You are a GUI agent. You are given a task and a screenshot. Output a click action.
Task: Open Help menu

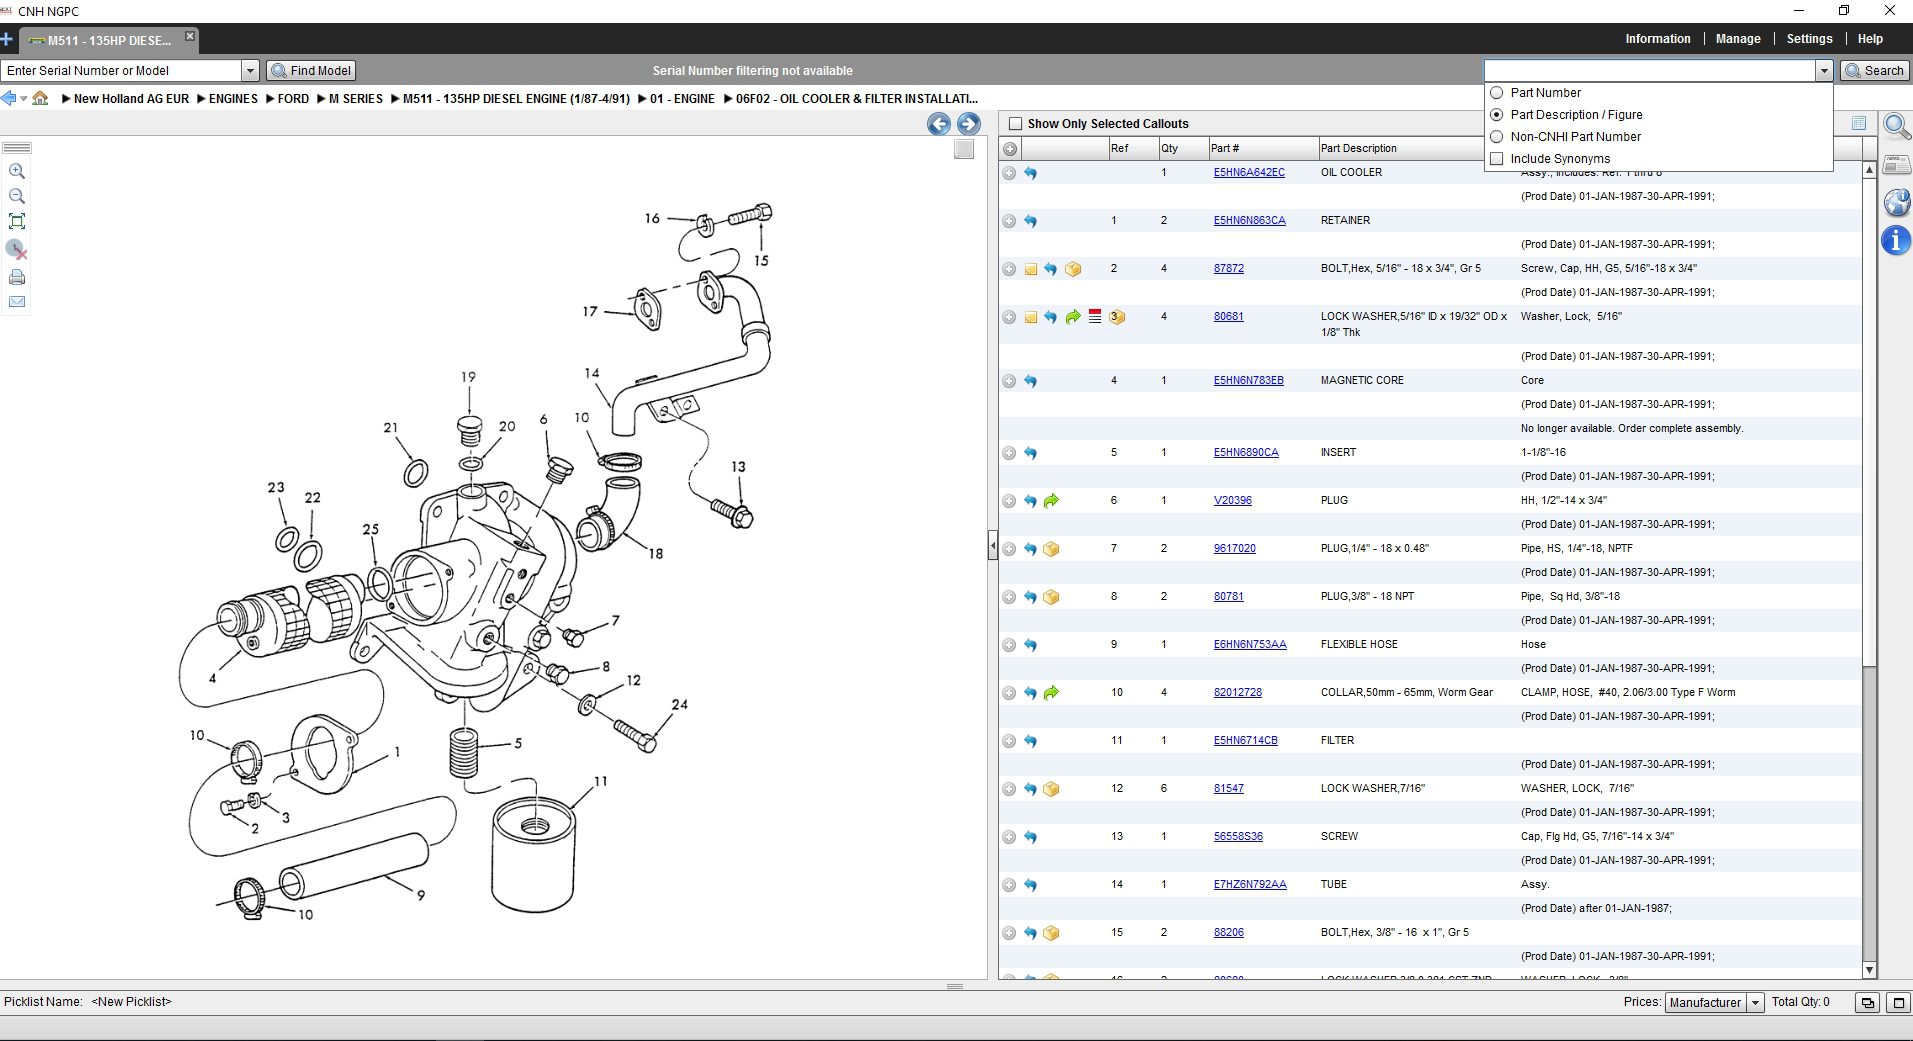coord(1870,39)
